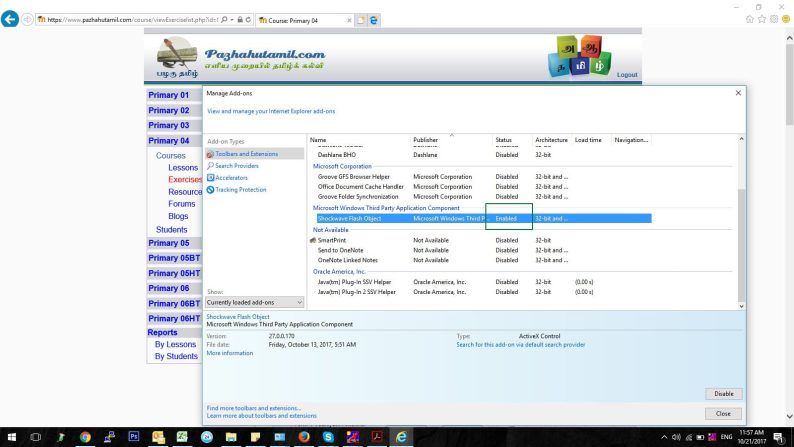Open the Favorites star icon

(x=762, y=19)
